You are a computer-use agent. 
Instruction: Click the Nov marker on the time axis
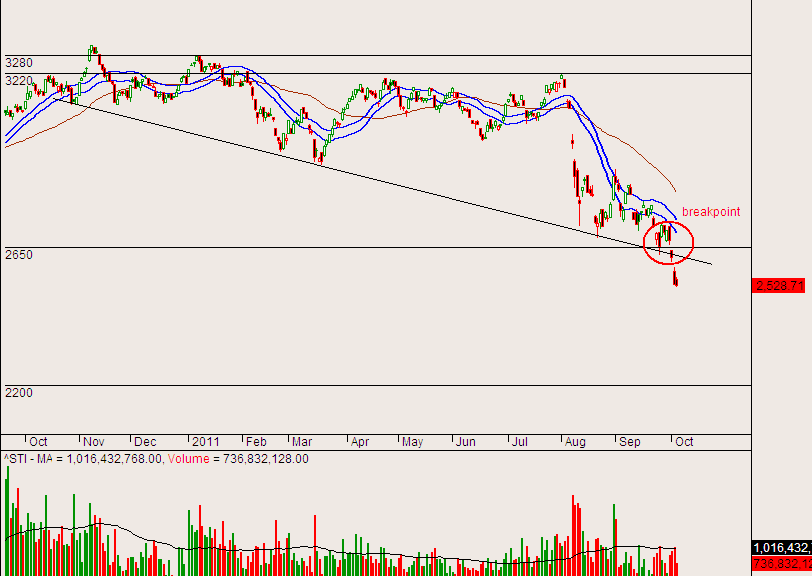(94, 441)
